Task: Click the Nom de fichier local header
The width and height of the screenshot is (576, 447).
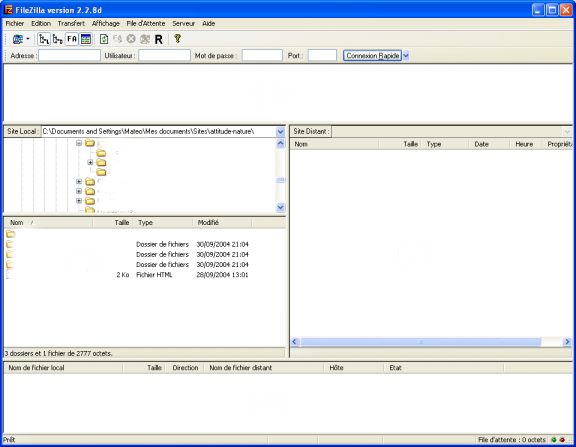Action: coord(64,368)
